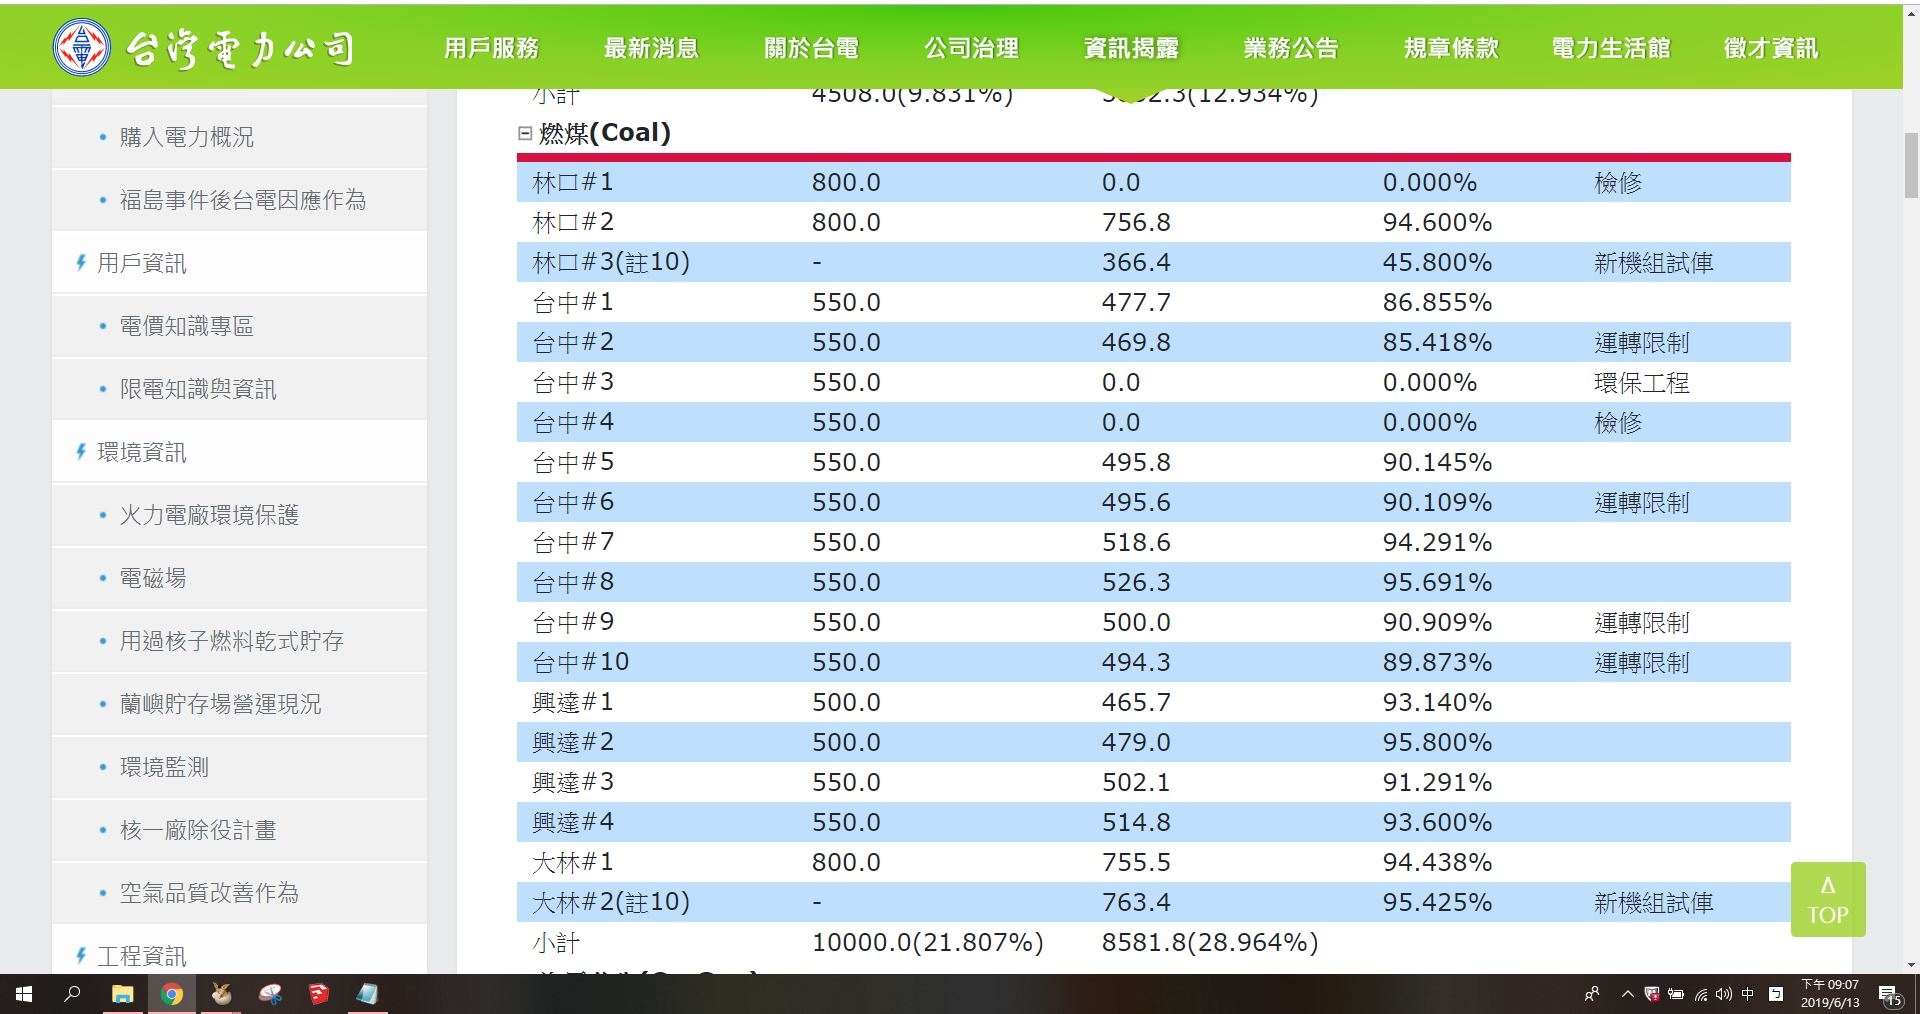
Task: Open the 業務公告 menu
Action: click(1291, 48)
